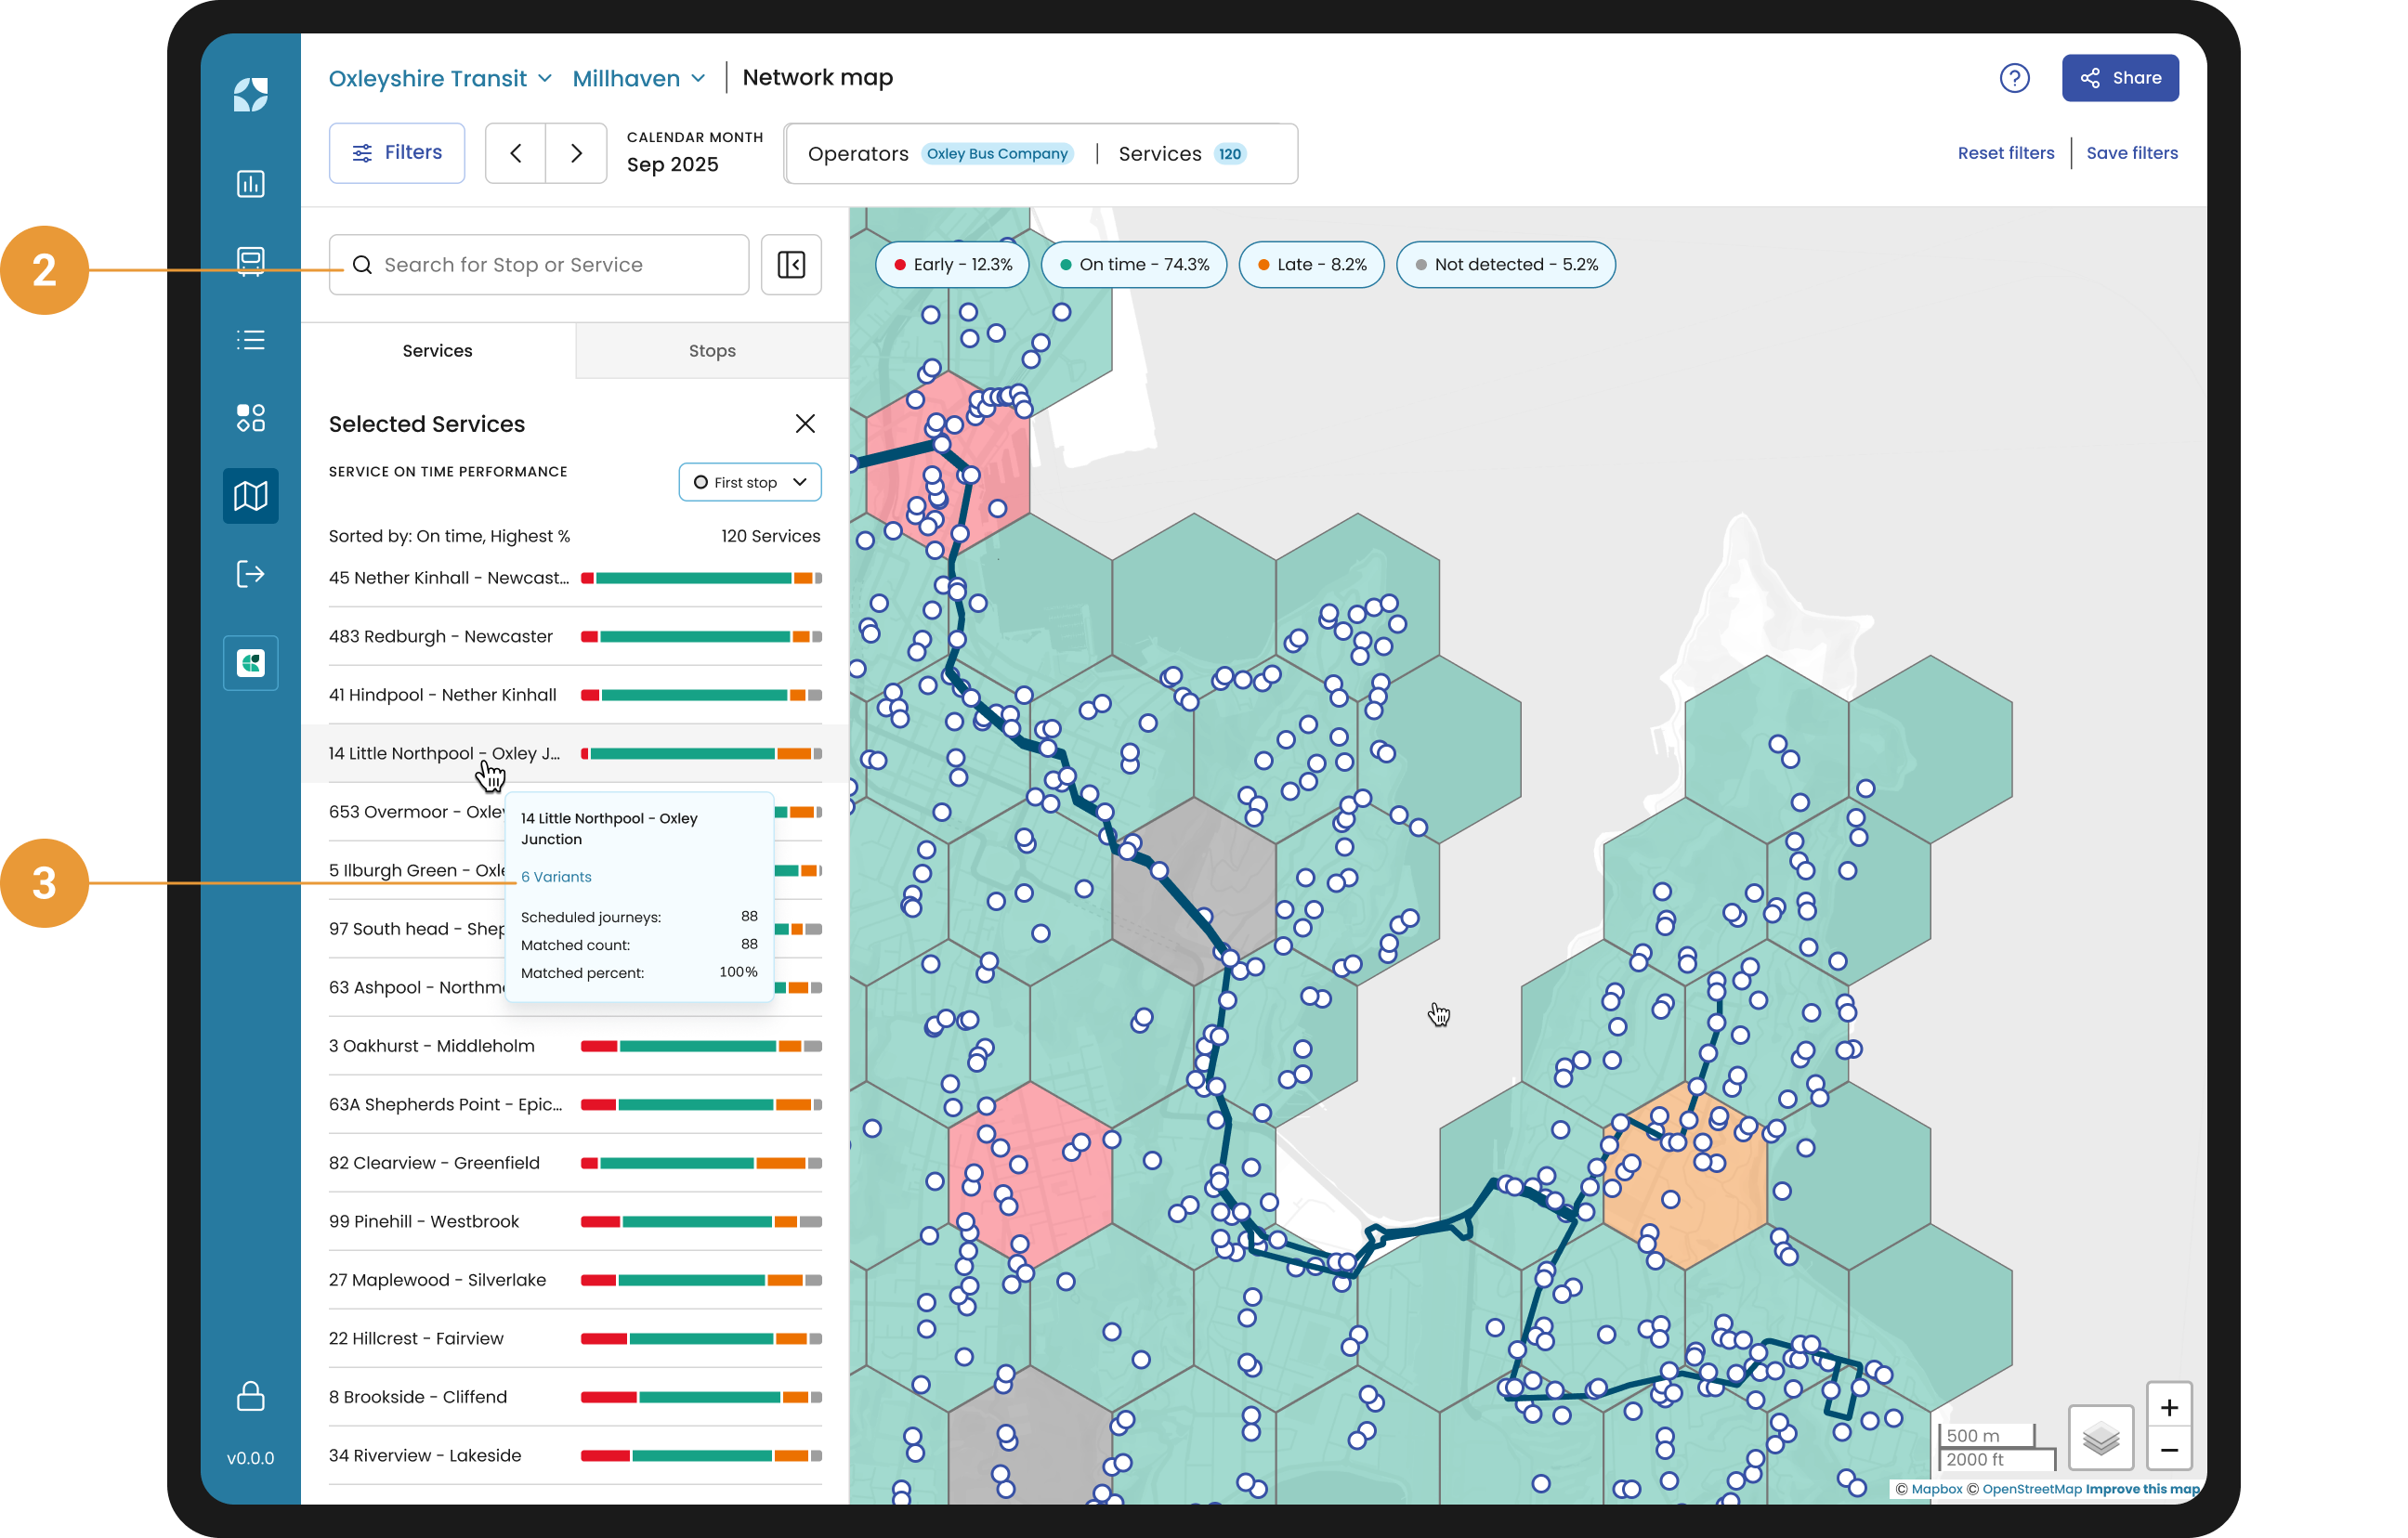Image resolution: width=2408 pixels, height=1538 pixels.
Task: Click the Reset filters link
Action: click(2005, 153)
